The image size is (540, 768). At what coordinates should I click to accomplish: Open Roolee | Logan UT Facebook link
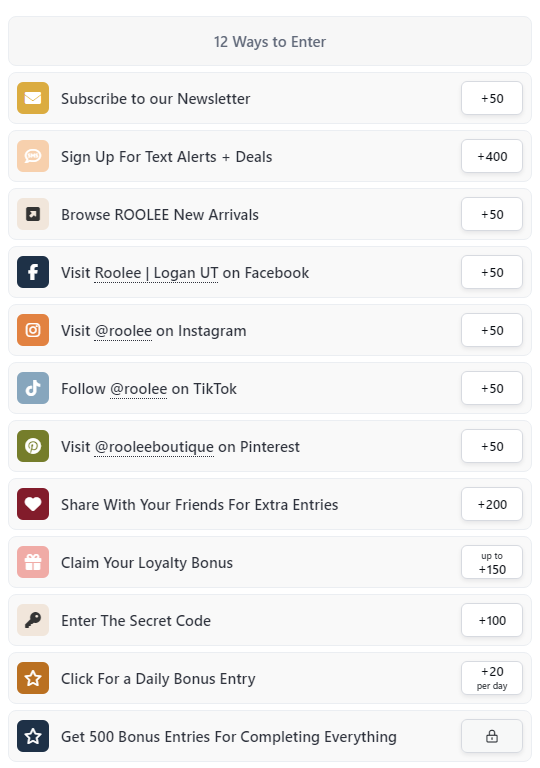(156, 273)
